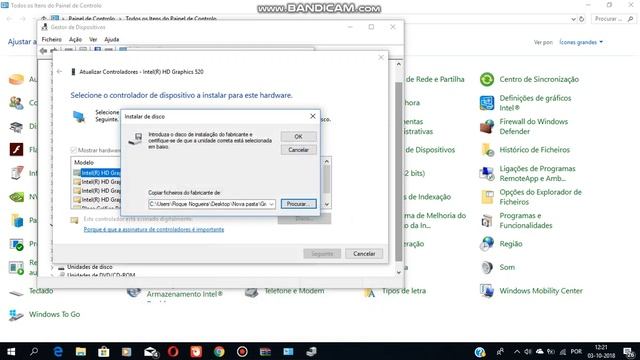
Task: Open Windows To Go icon
Action: click(16, 315)
